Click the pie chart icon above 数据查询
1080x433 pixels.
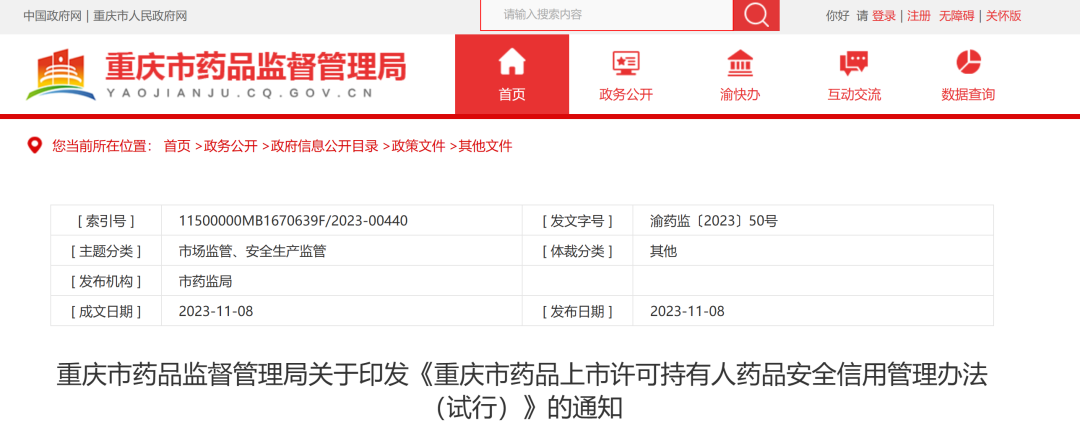tap(968, 62)
